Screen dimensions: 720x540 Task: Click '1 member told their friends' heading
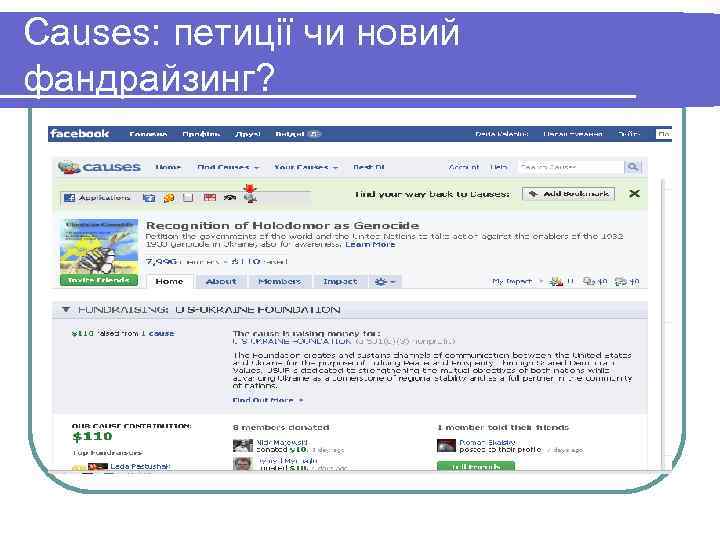tap(503, 428)
